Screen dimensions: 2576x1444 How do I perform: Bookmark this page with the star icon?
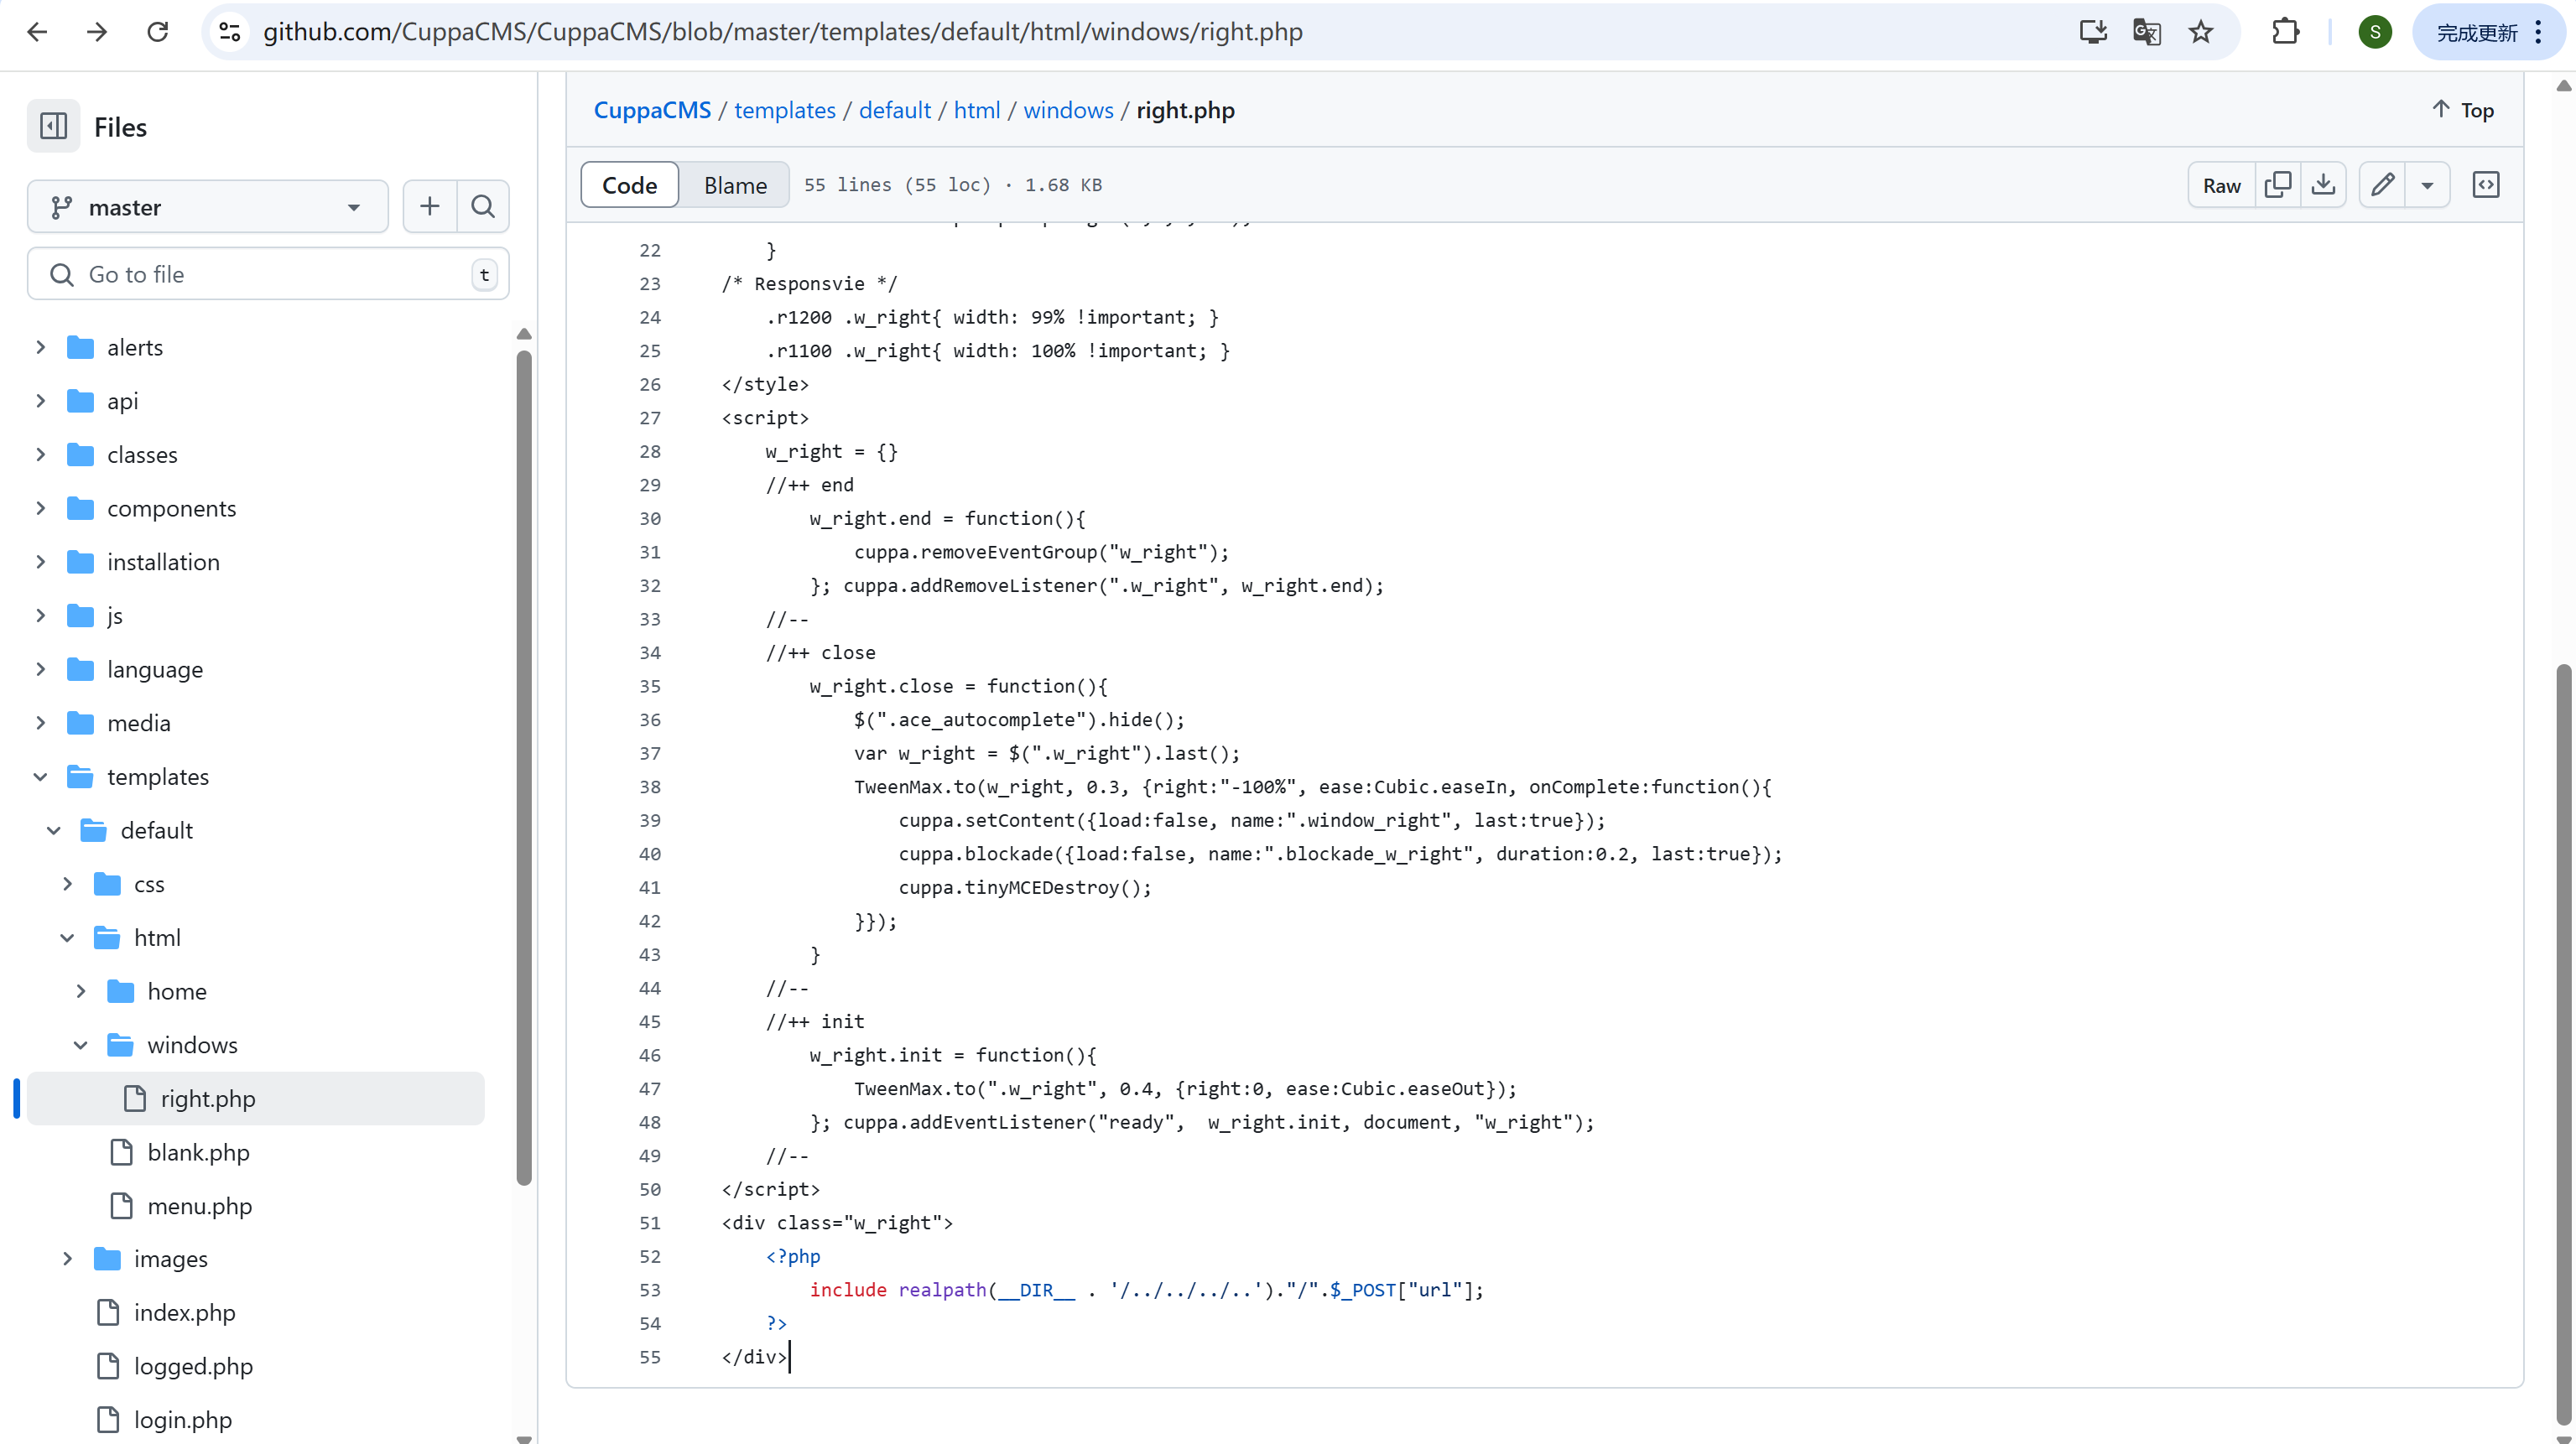coord(2201,32)
